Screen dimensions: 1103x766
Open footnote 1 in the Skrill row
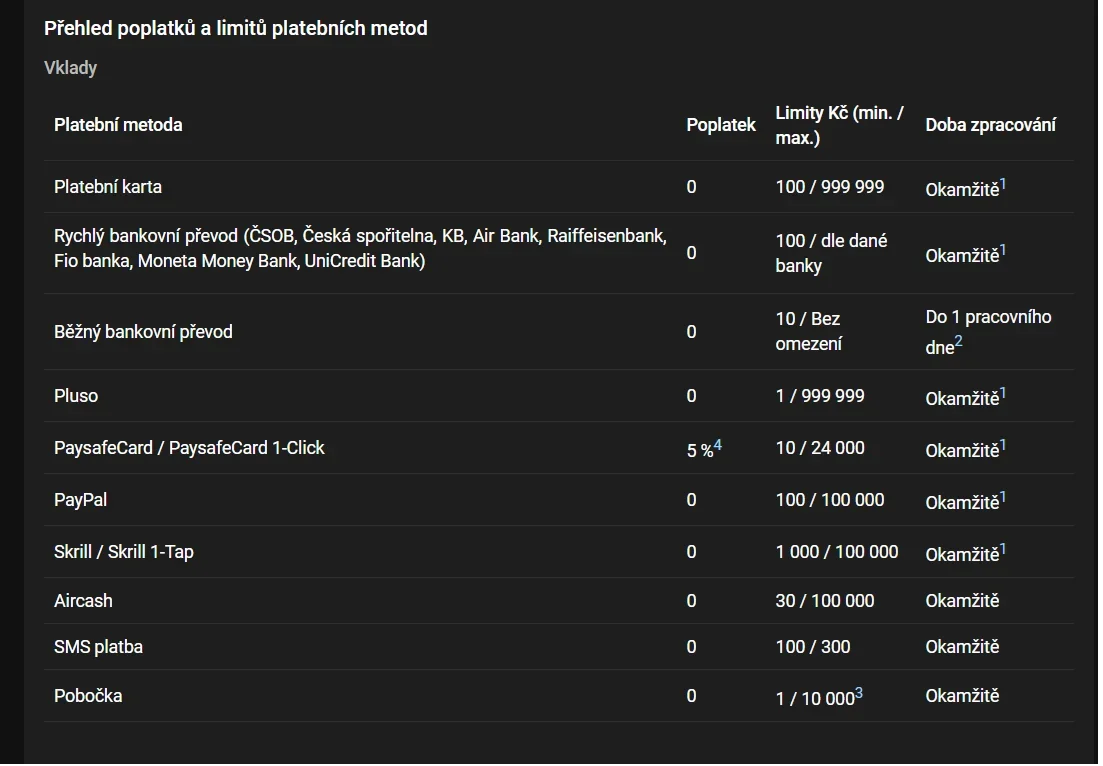click(x=1003, y=549)
